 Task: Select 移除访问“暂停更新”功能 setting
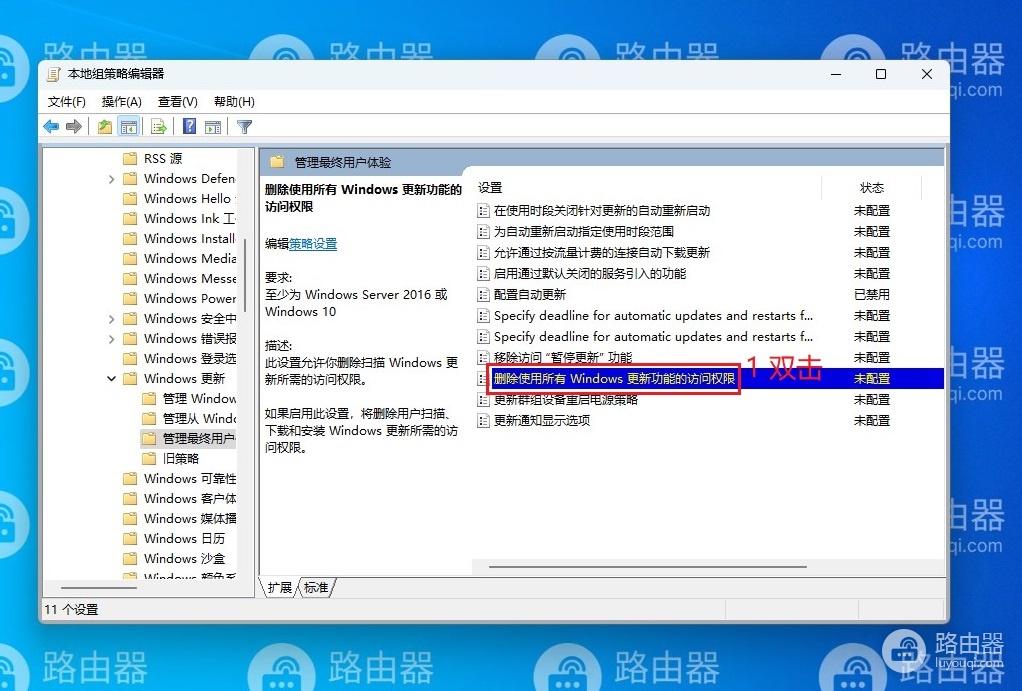[x=563, y=357]
